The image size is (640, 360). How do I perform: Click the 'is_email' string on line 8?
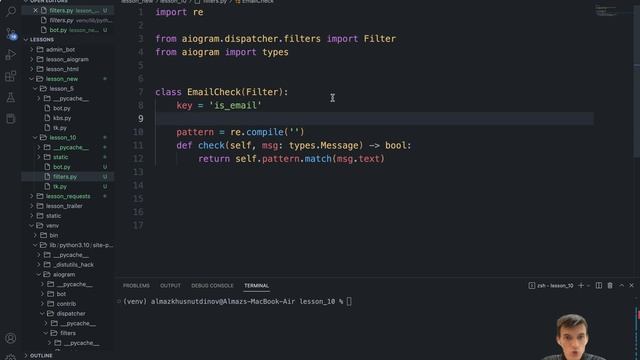(x=235, y=105)
